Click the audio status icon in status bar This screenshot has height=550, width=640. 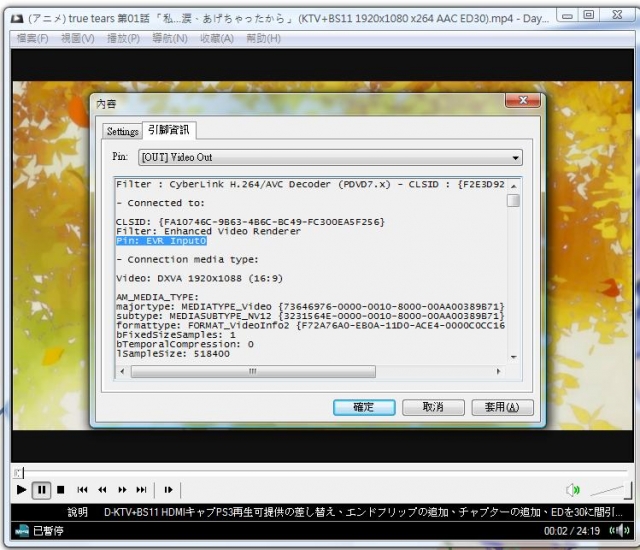[x=620, y=530]
